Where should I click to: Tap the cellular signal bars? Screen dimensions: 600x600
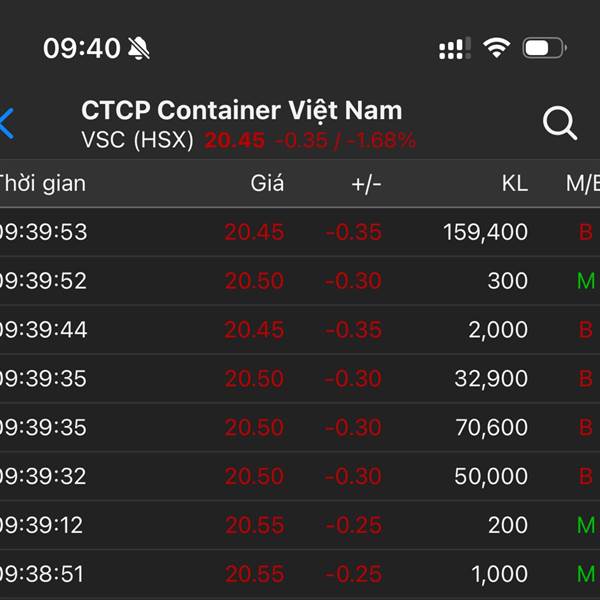(x=454, y=47)
